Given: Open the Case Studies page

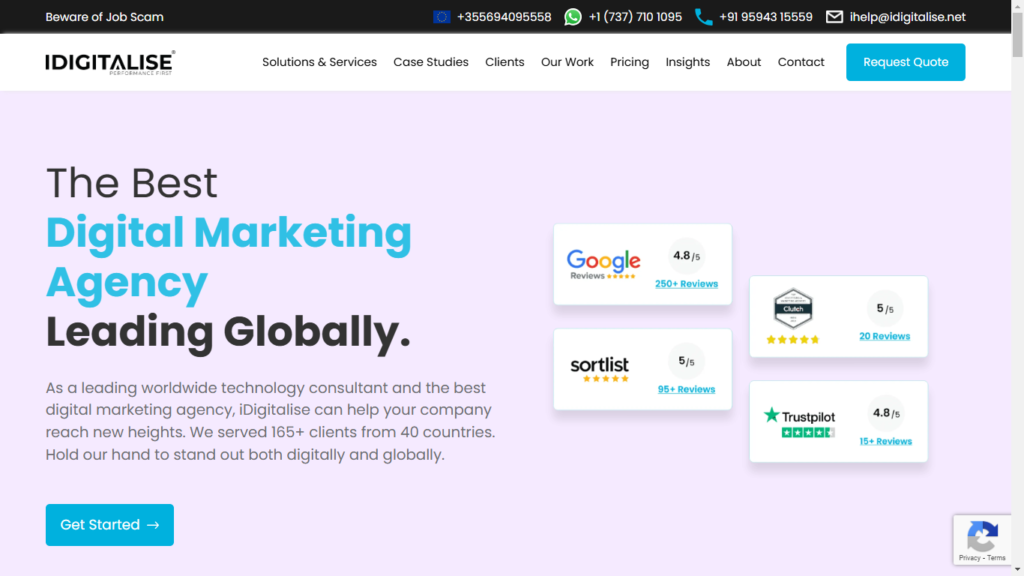Looking at the screenshot, I should click(x=431, y=62).
